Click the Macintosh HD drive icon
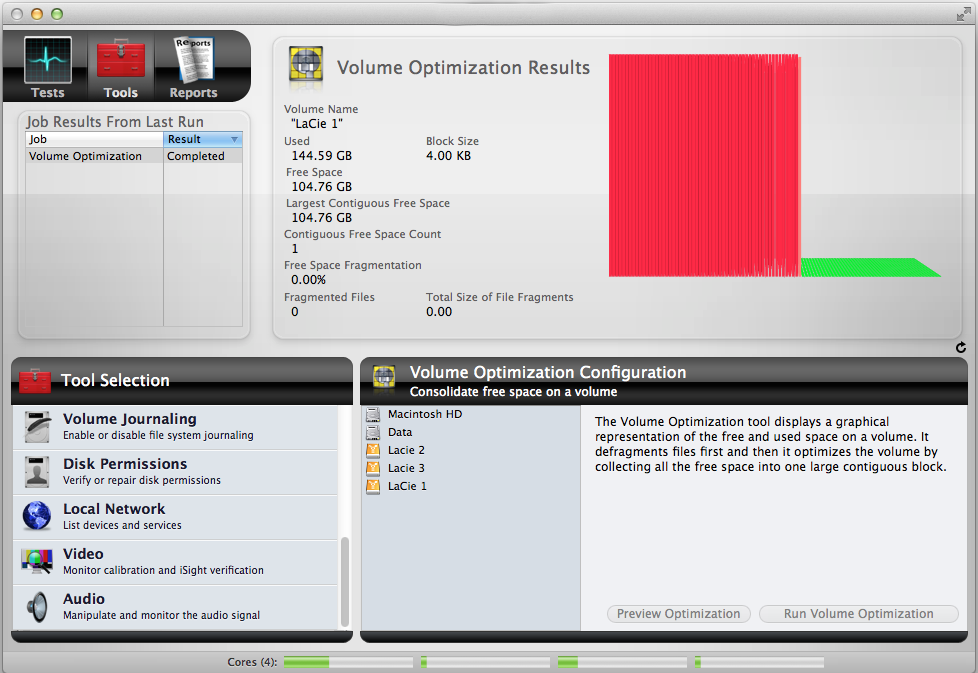Screen dimensions: 978x673 (373, 414)
